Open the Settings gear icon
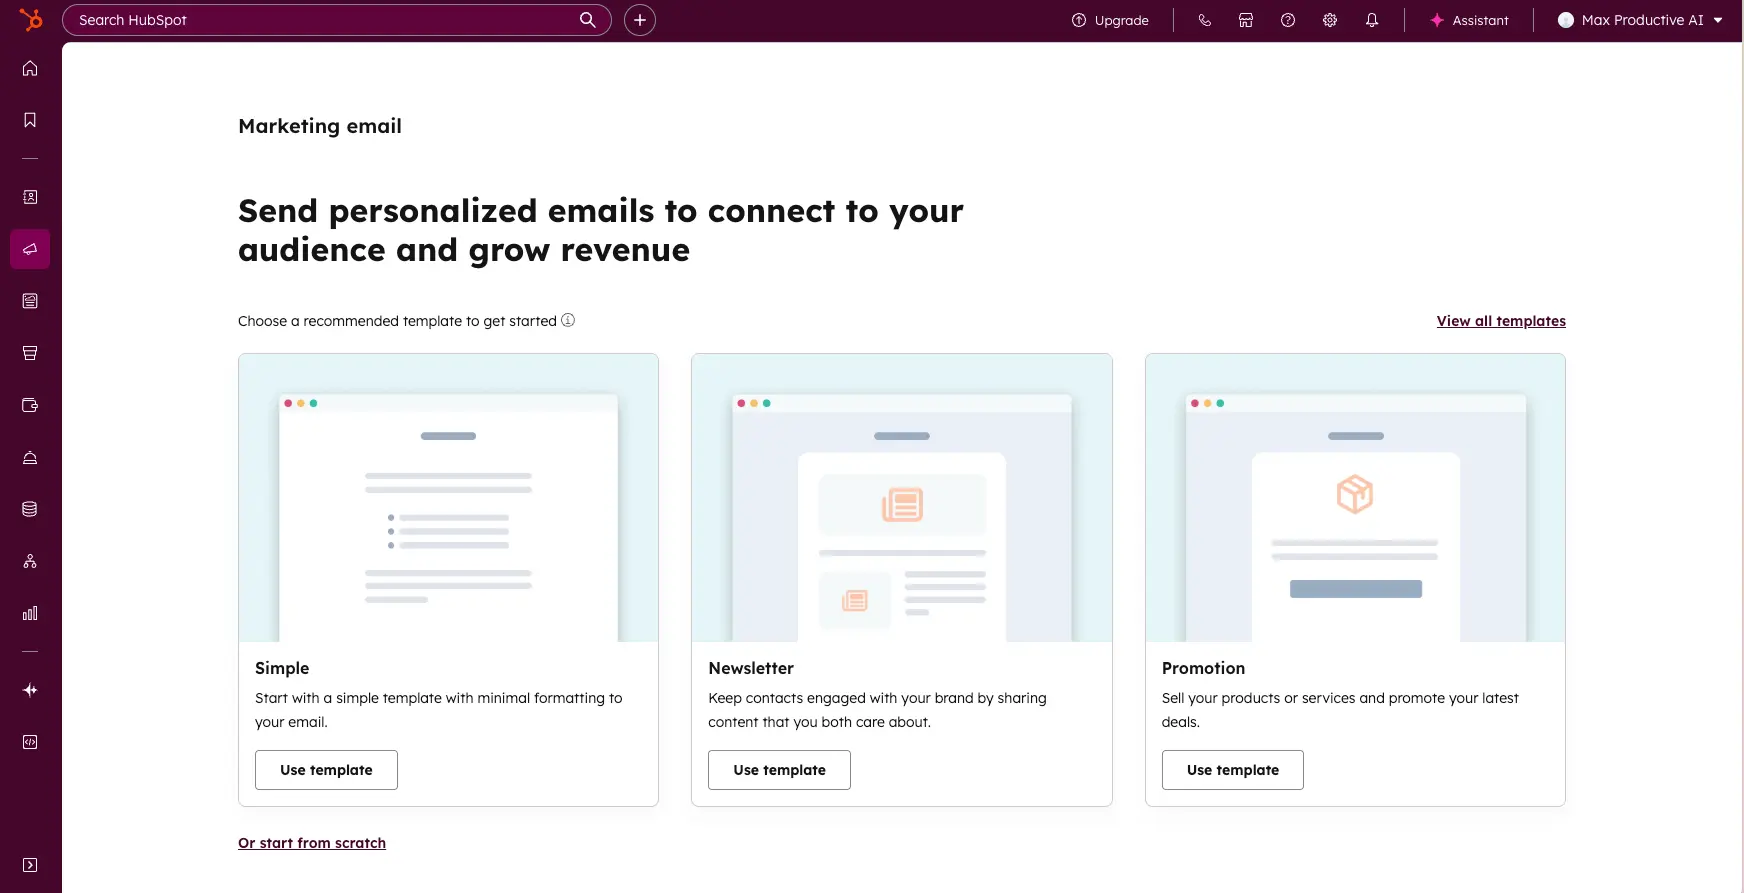Screen dimensions: 1744x893 click(1330, 20)
